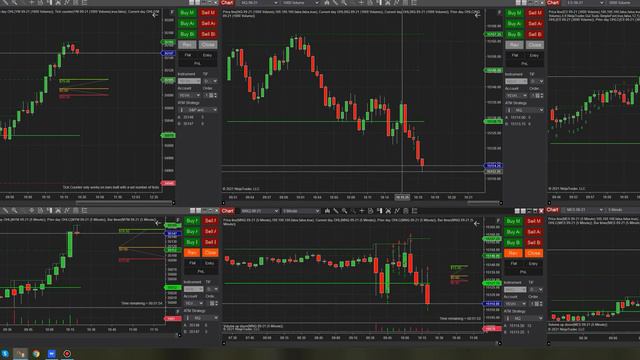Adjust order quantity stepper in bottom-center Chart Trader
Viewport: 640px width, 360px height.
pyautogui.click(x=541, y=304)
